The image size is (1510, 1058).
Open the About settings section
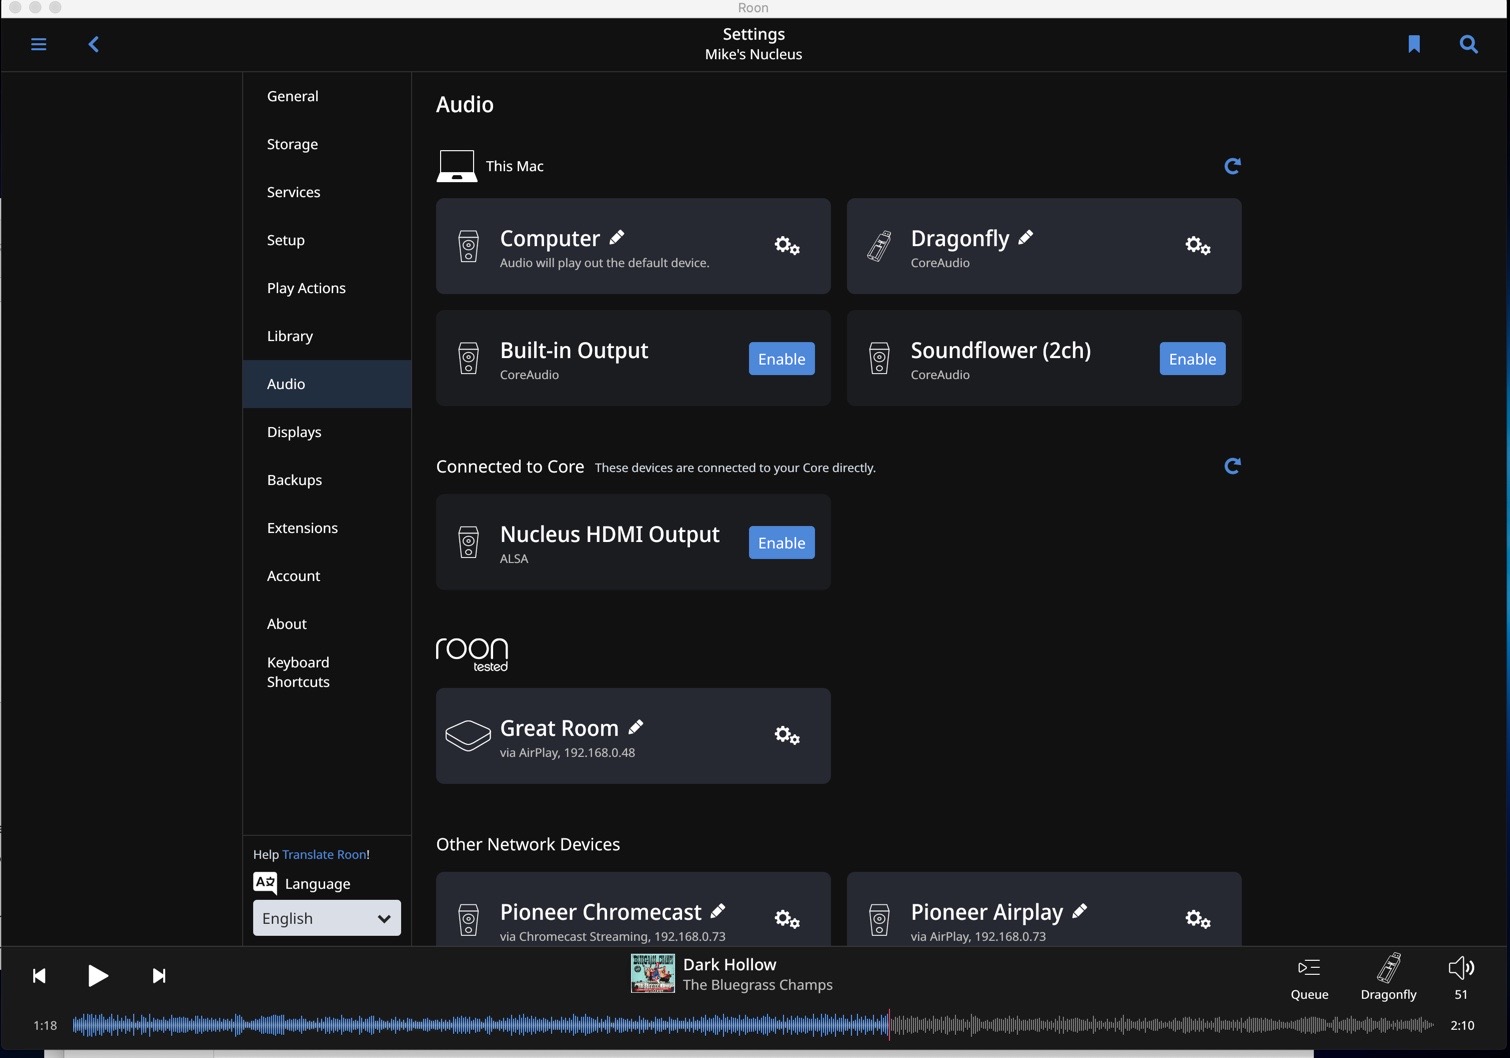(327, 624)
